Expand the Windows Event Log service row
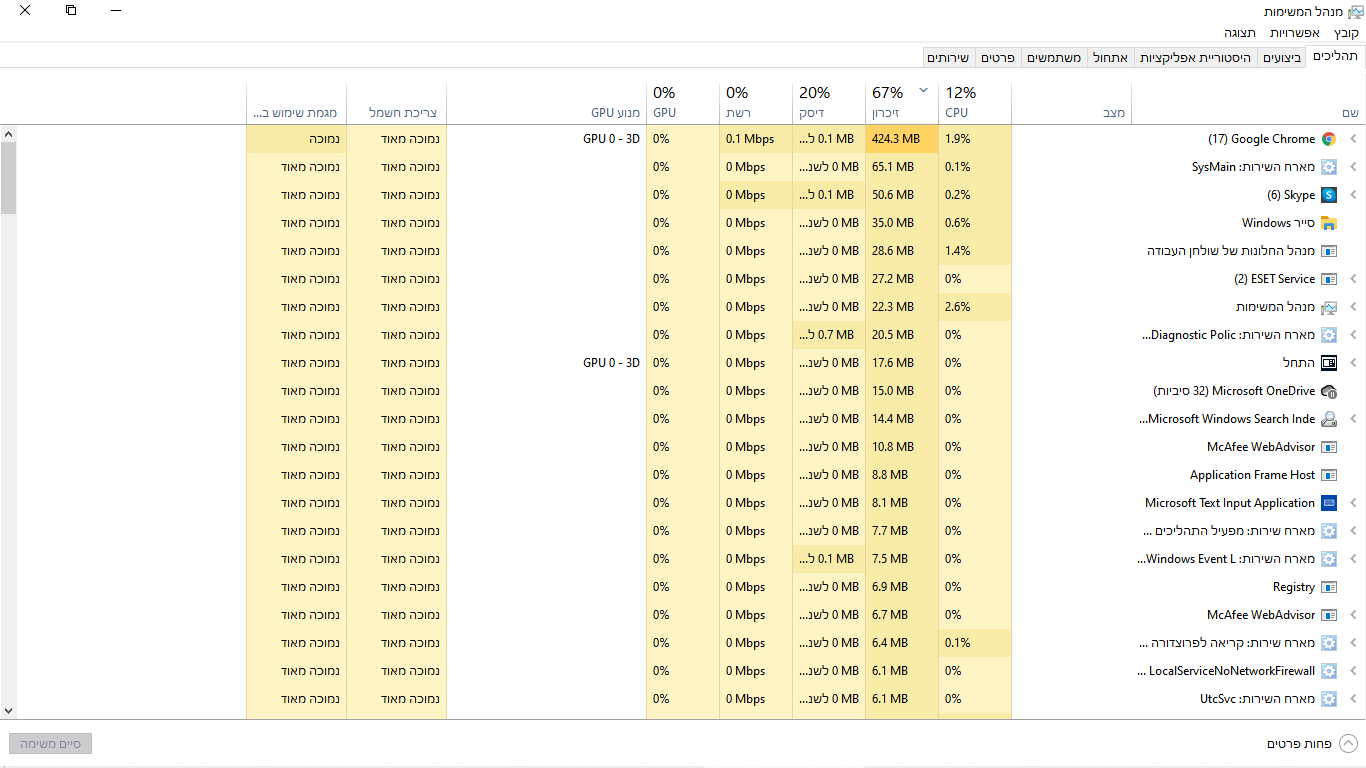 pos(1354,559)
